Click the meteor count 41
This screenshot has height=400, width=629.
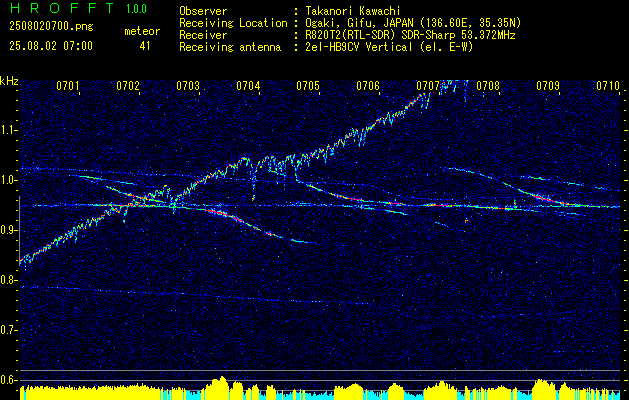(145, 46)
